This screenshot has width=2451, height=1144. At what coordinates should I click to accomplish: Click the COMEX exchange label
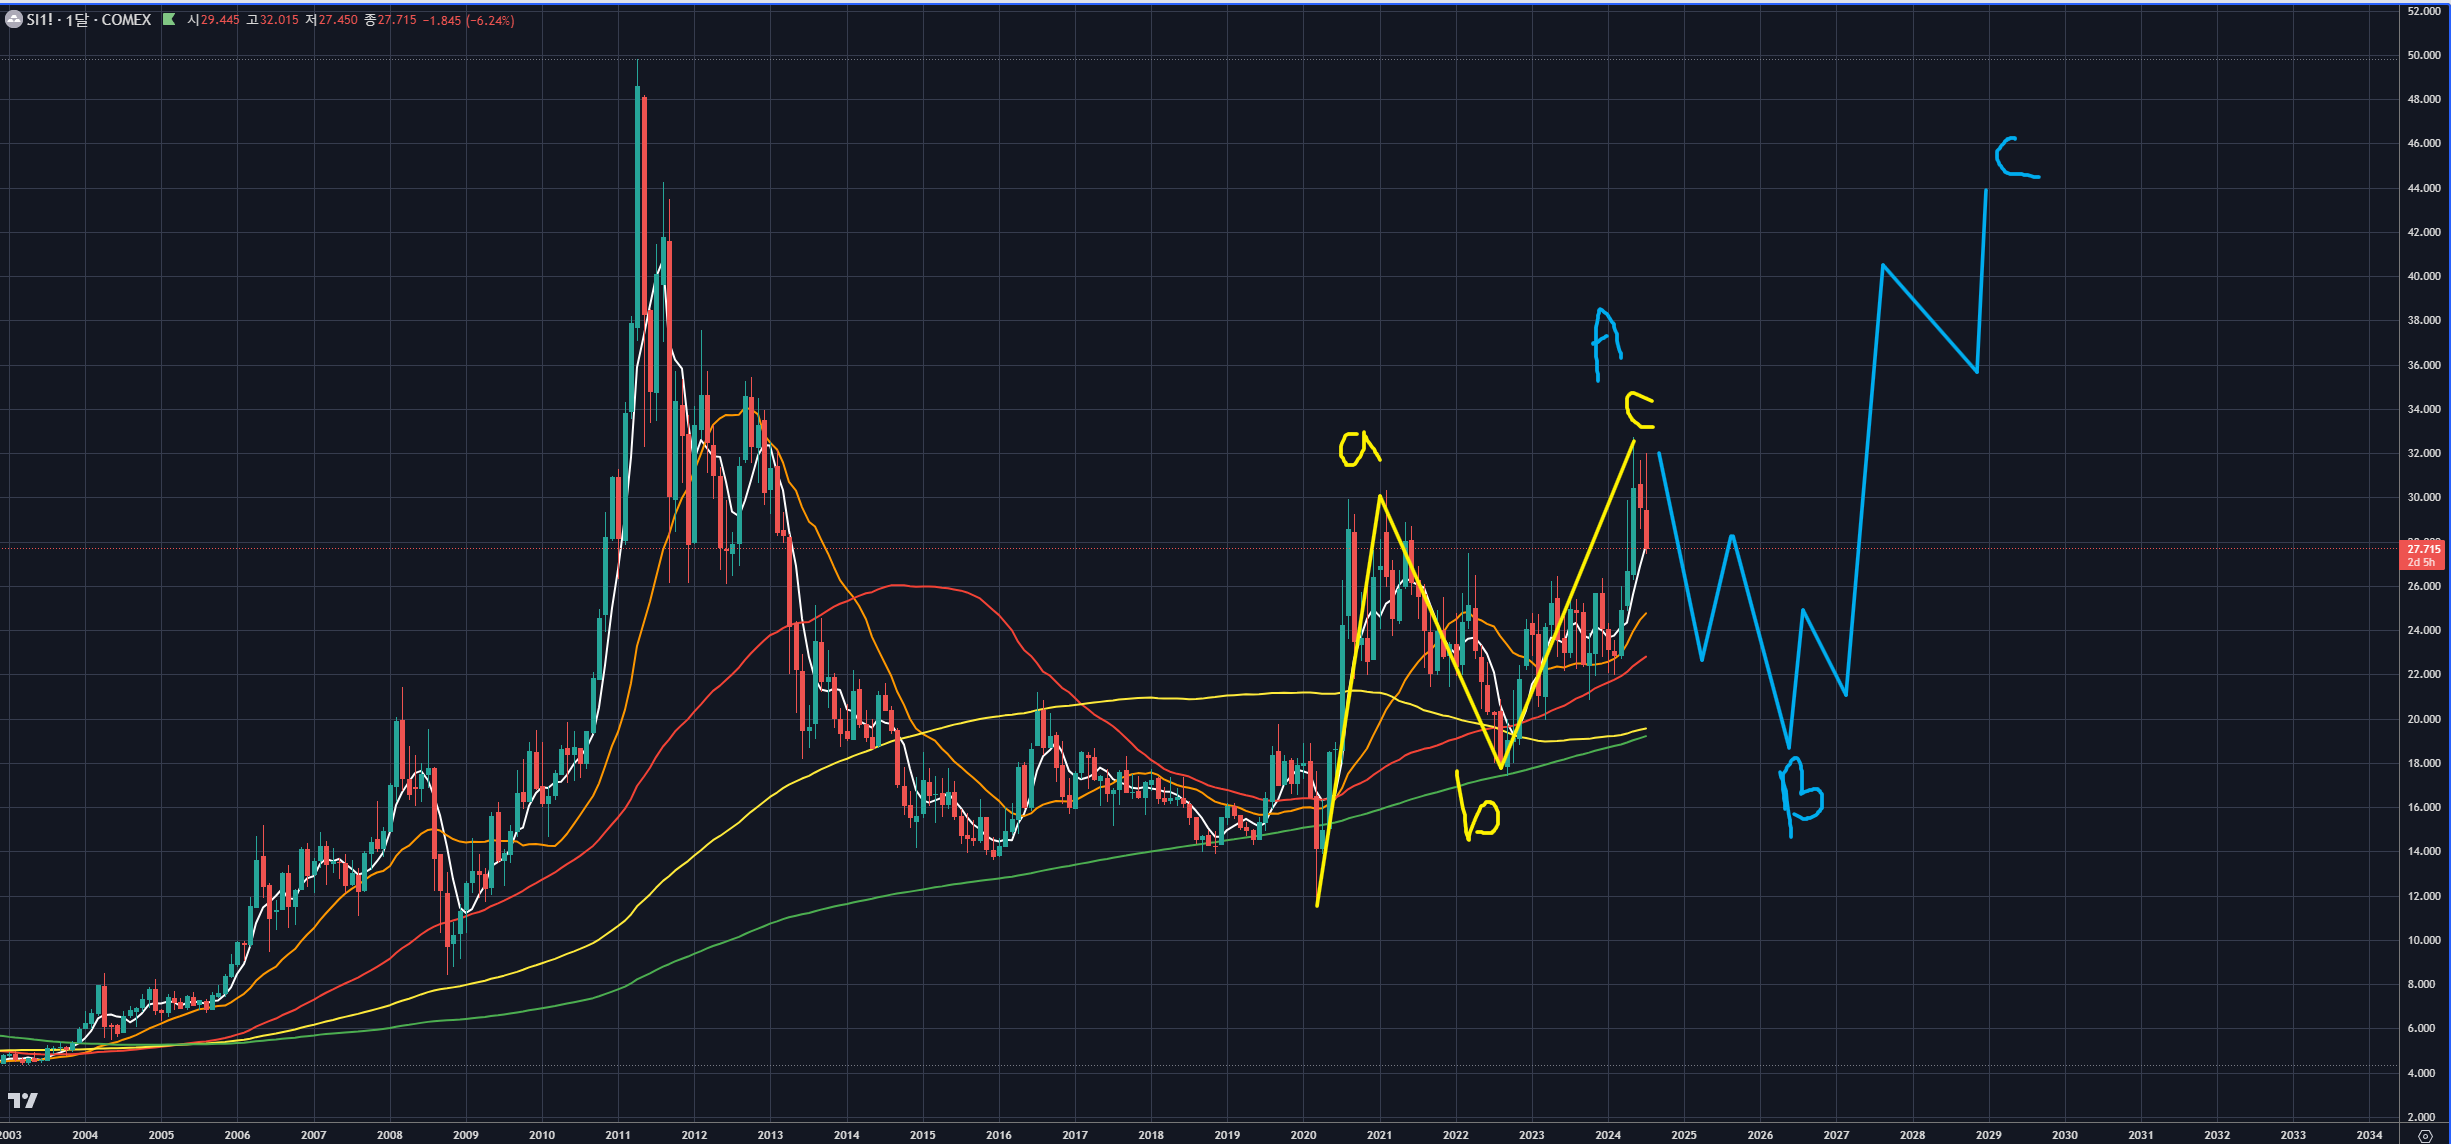click(x=126, y=20)
